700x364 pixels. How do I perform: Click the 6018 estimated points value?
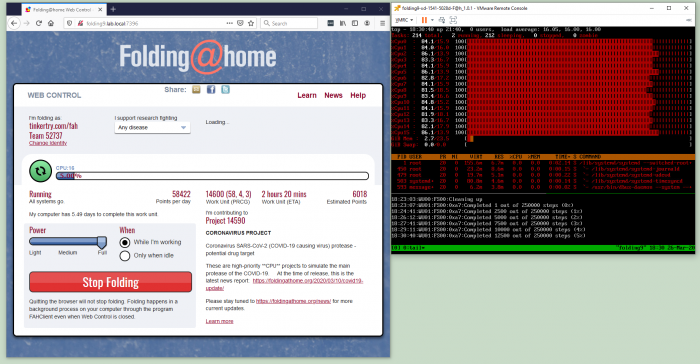(x=359, y=194)
